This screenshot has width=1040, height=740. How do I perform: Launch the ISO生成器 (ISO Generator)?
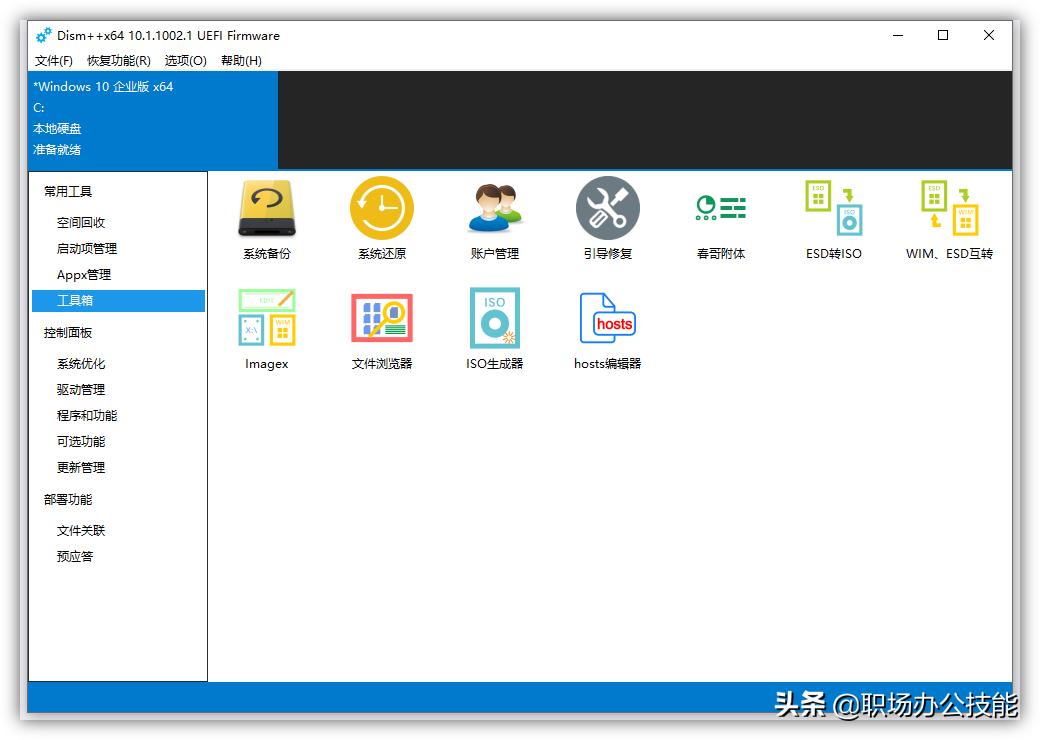pyautogui.click(x=494, y=328)
